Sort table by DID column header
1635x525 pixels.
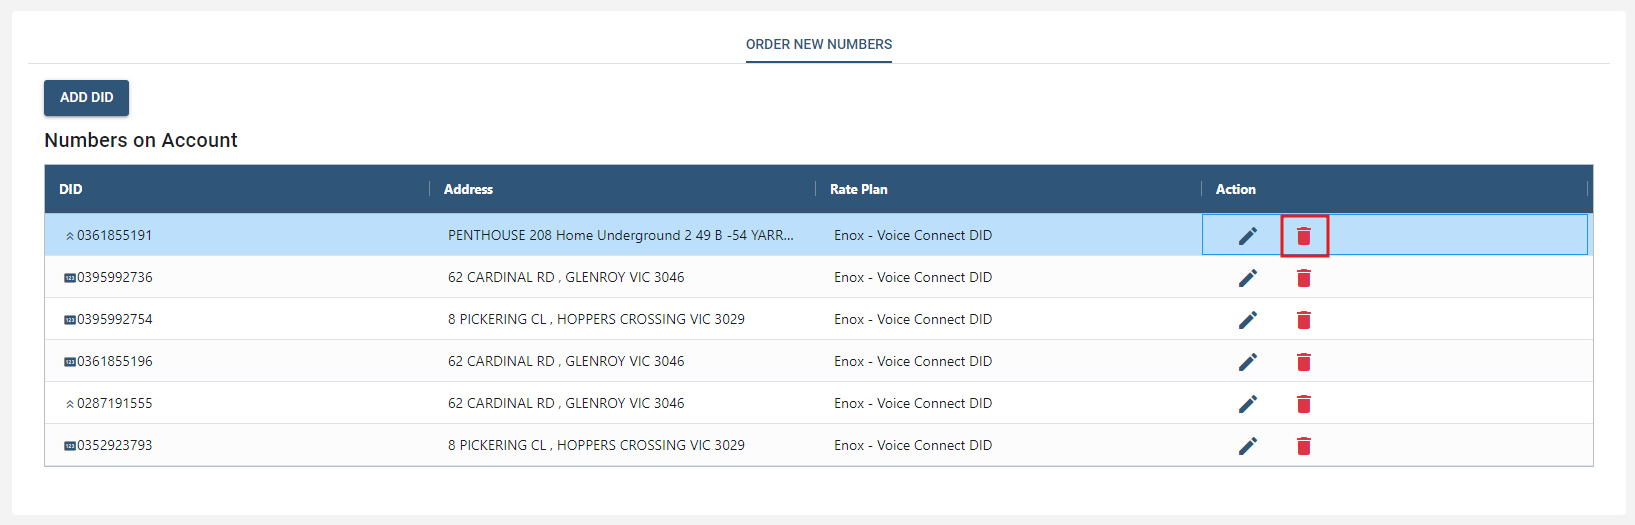pos(71,189)
